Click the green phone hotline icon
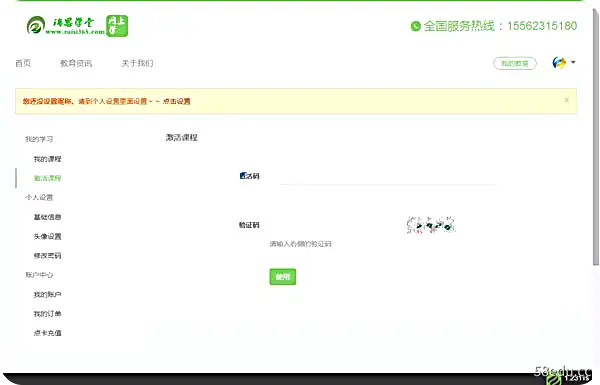This screenshot has width=600, height=385. pos(416,26)
